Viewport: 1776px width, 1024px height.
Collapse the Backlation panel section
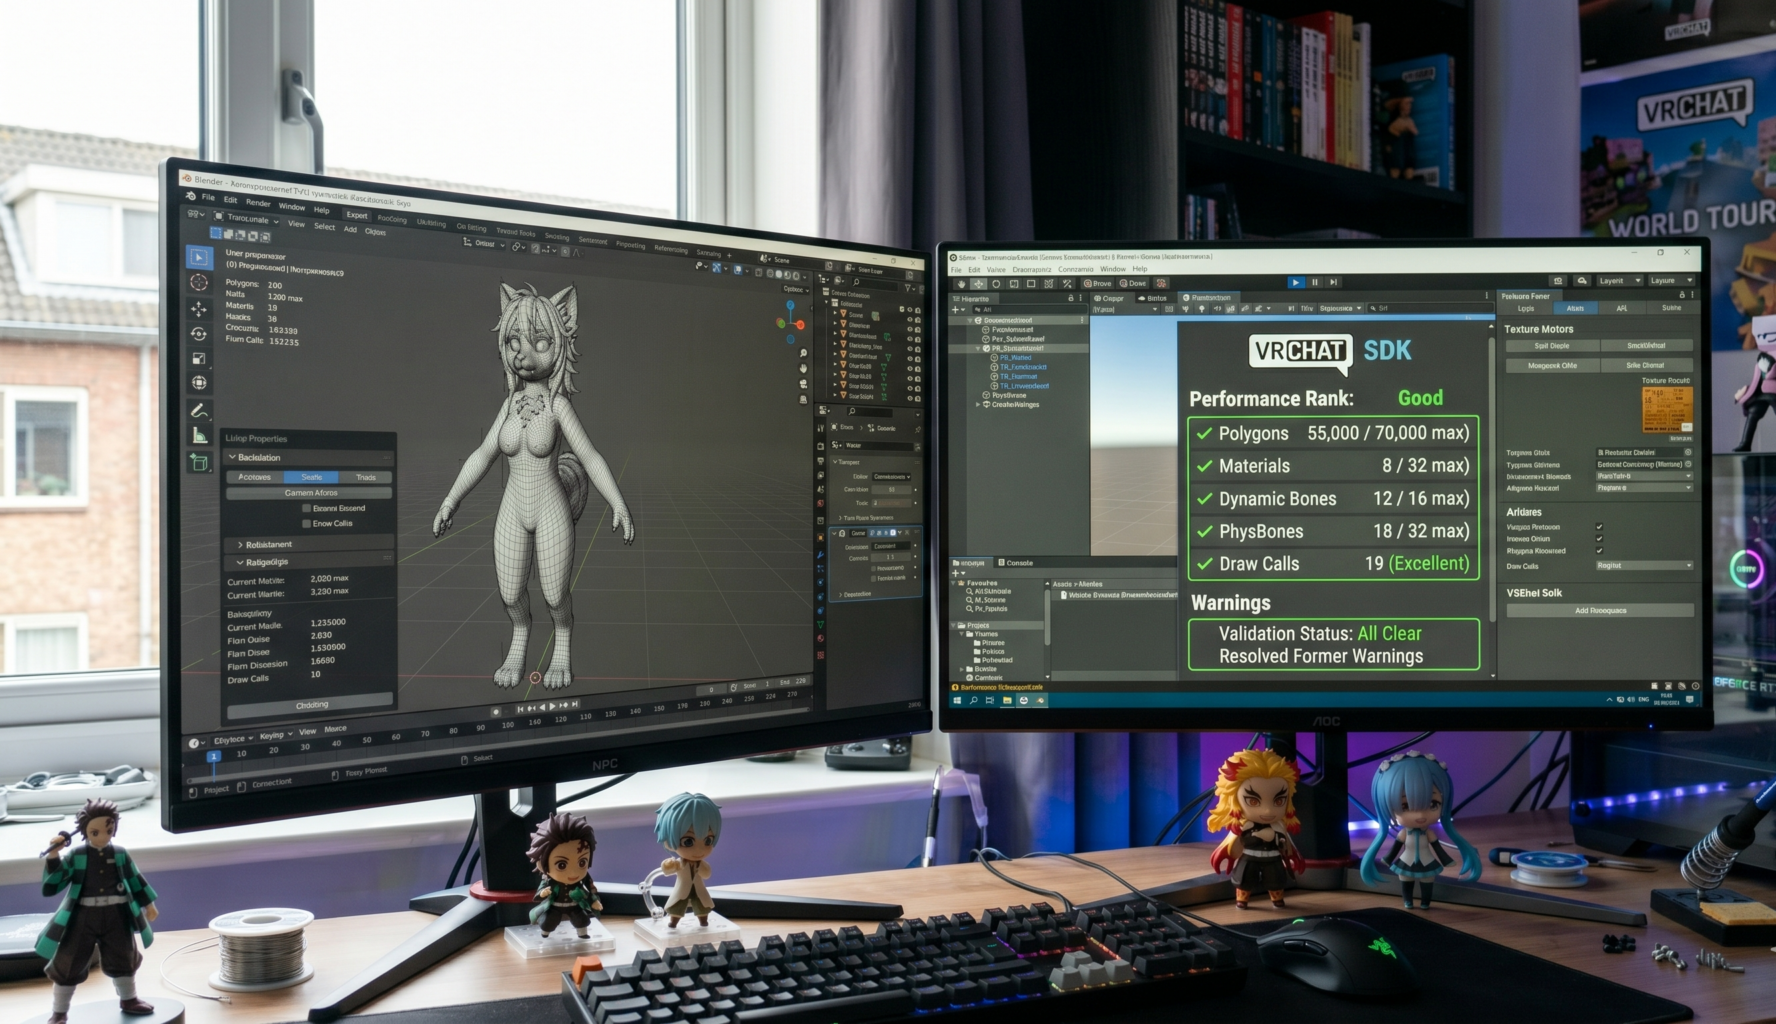click(x=233, y=458)
